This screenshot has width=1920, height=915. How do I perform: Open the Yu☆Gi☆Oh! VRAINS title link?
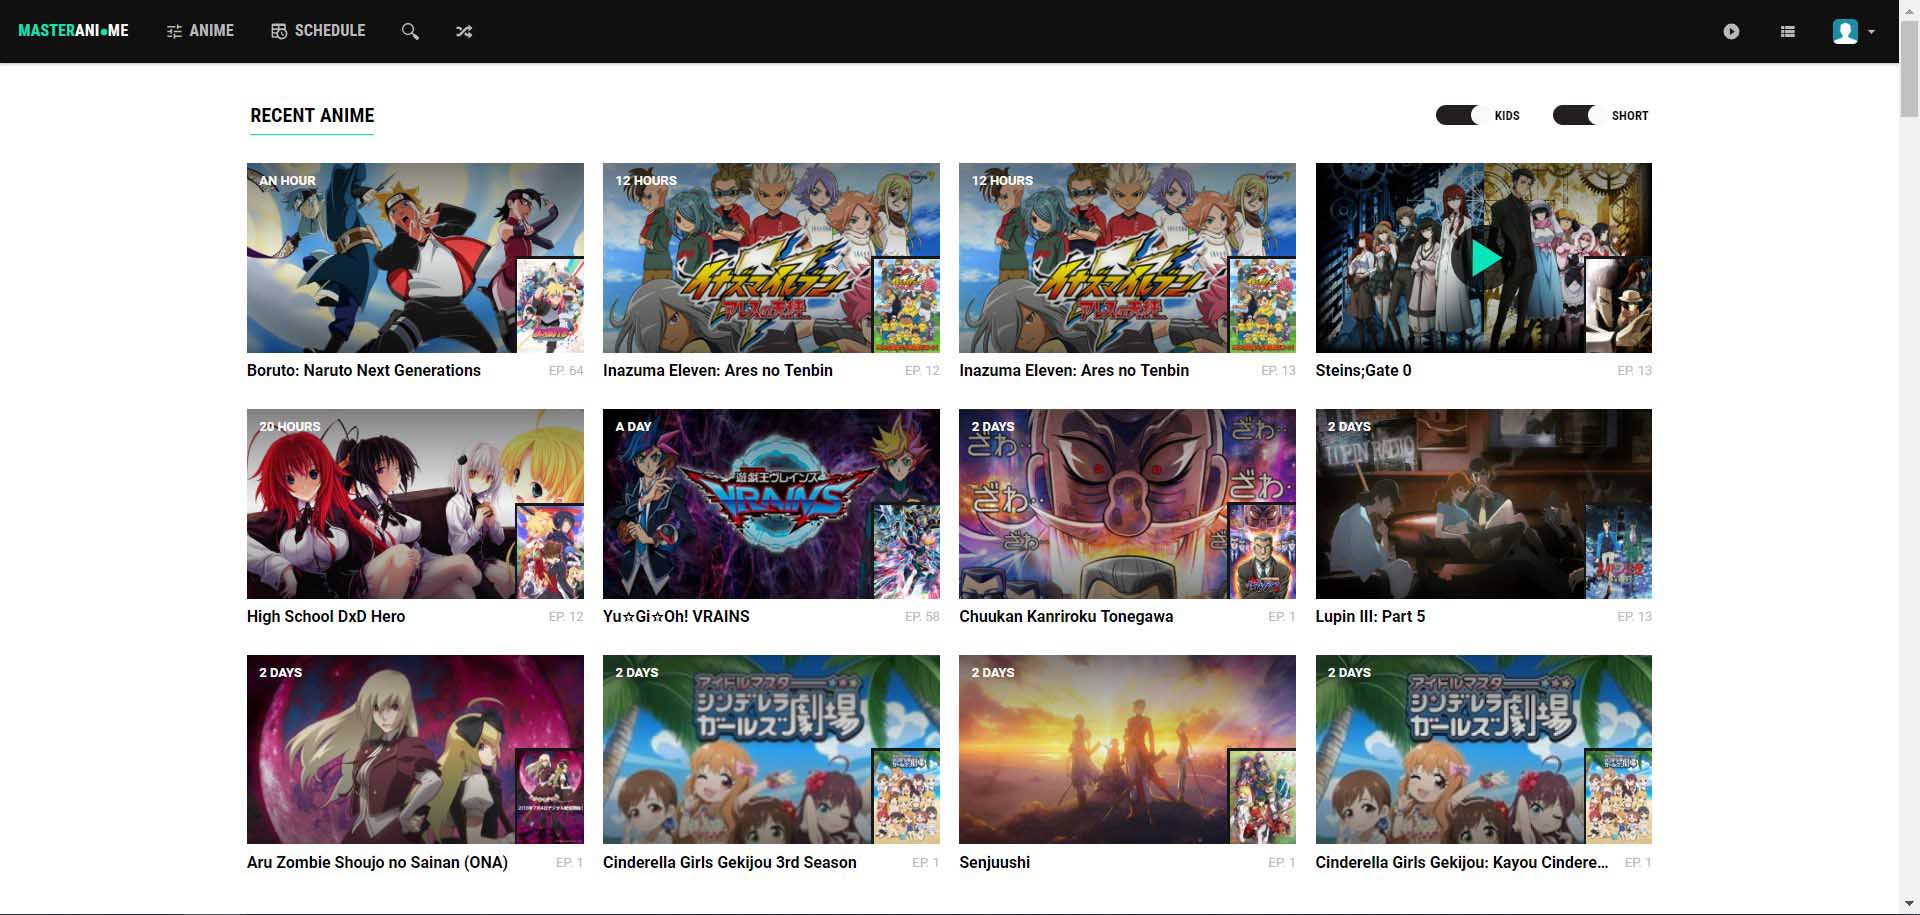pyautogui.click(x=676, y=616)
